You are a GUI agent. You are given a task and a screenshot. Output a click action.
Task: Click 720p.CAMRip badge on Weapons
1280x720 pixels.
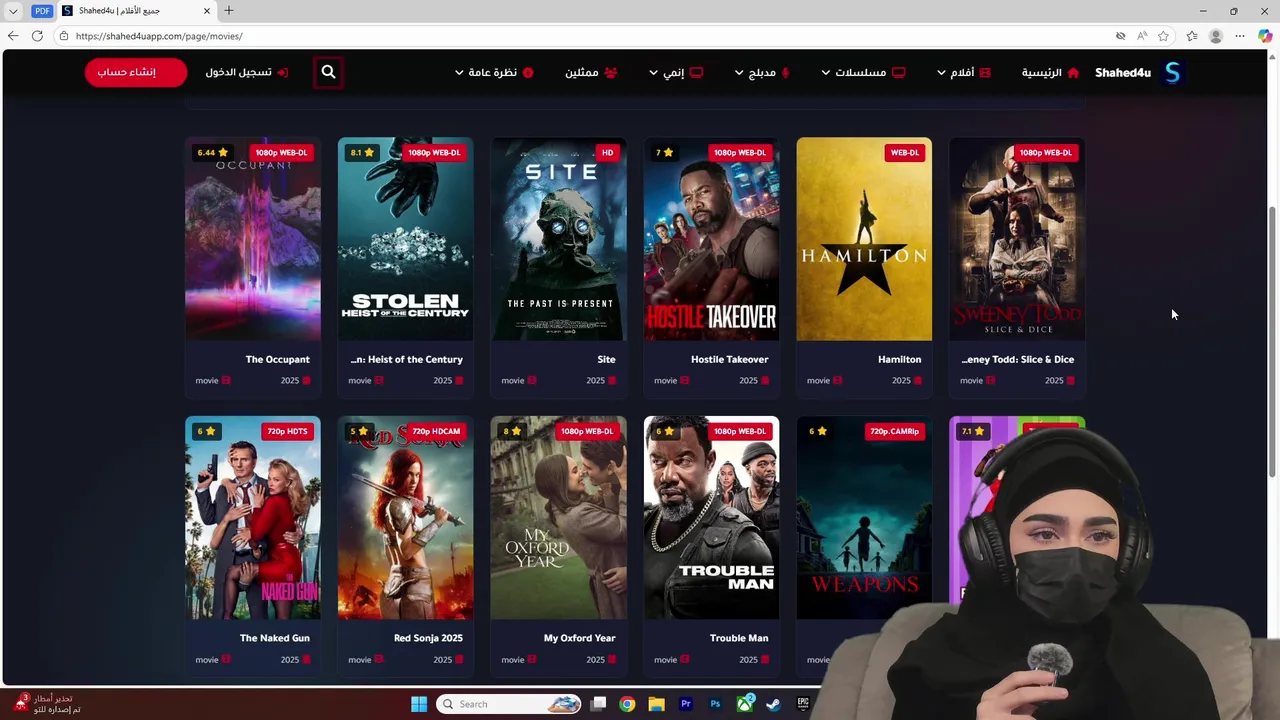[x=894, y=431]
